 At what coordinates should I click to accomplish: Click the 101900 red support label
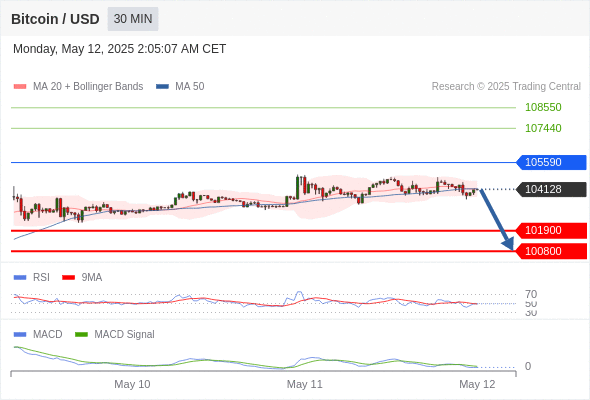click(551, 230)
